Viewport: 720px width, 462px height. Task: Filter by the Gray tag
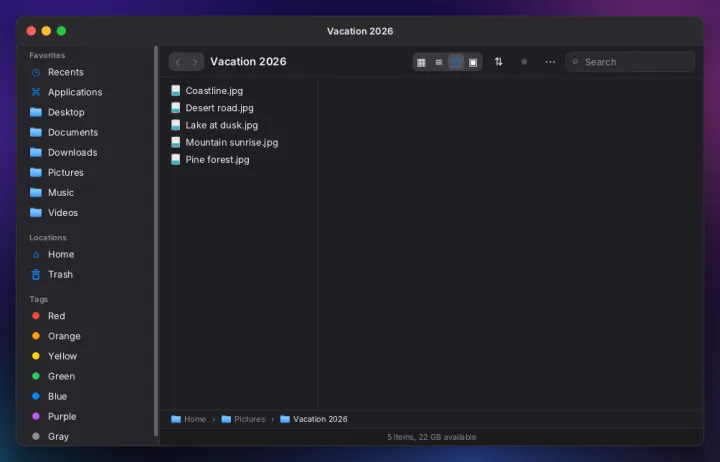pyautogui.click(x=90, y=437)
